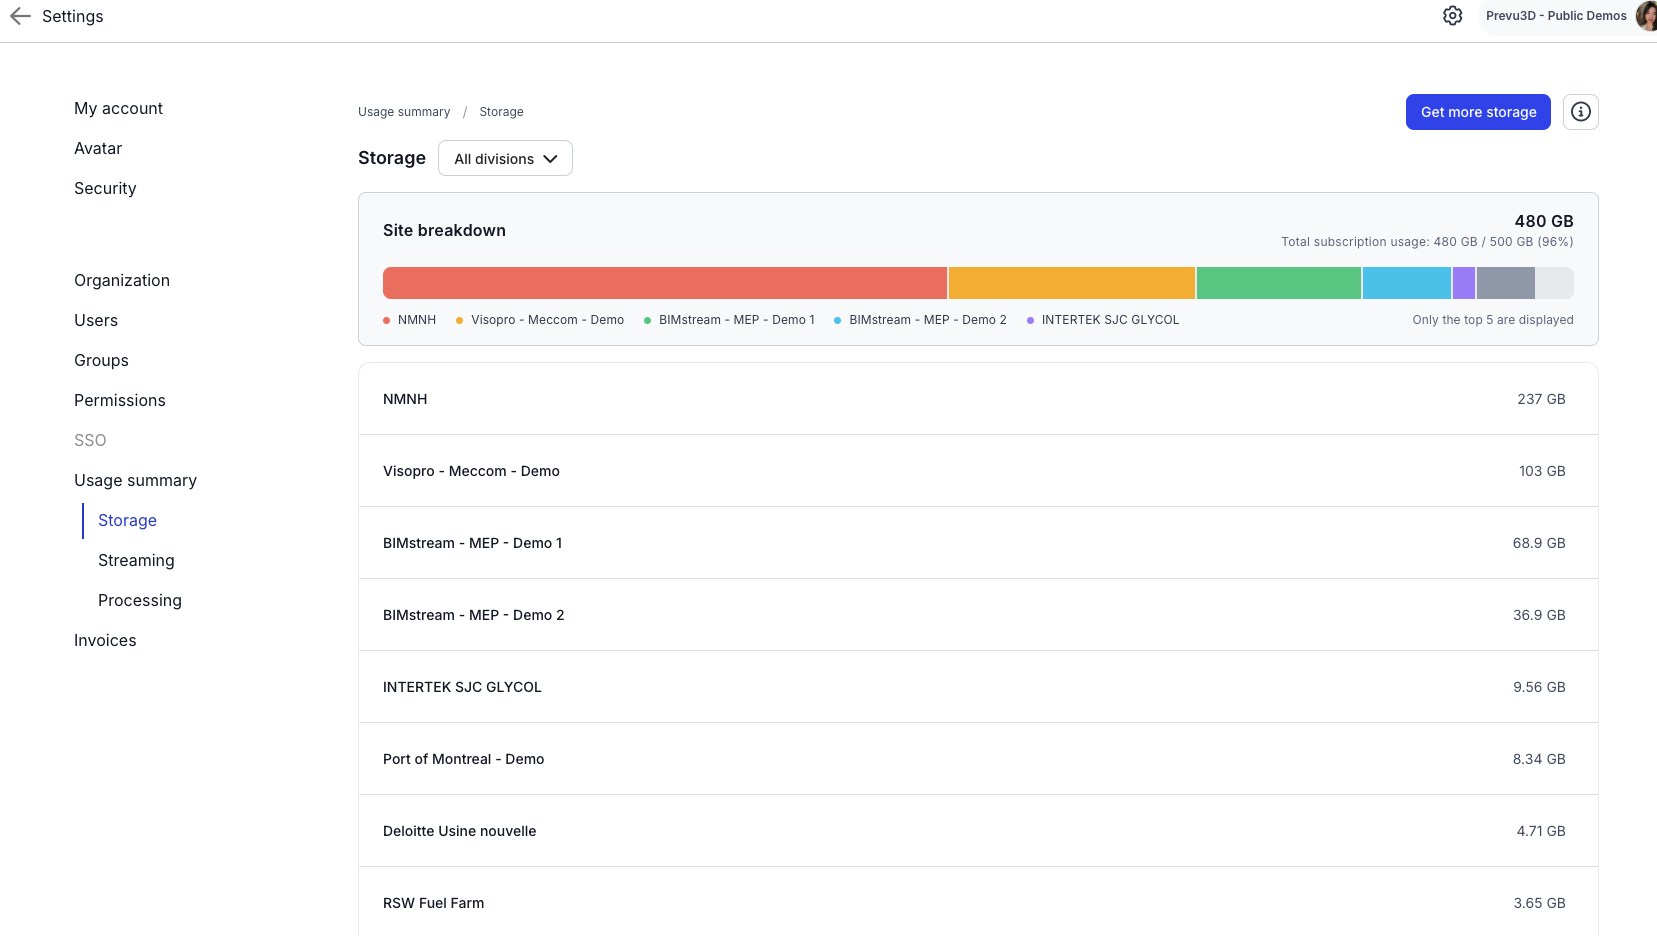
Task: Open the Prevu3D - Public Demos organization switcher
Action: 1555,16
